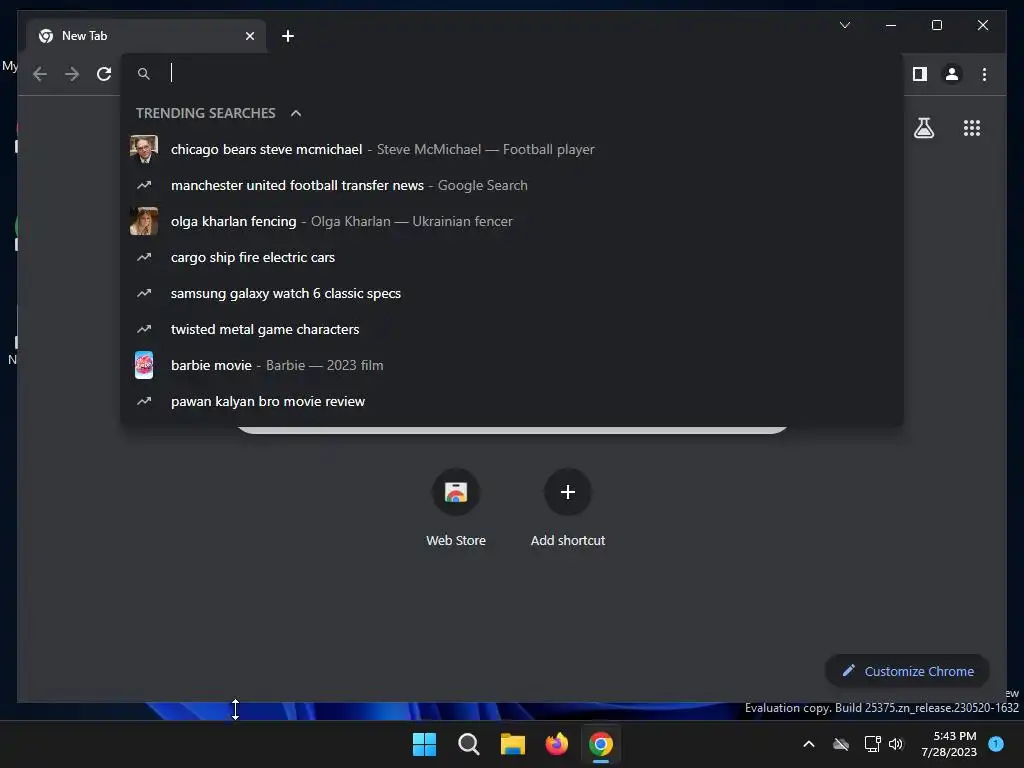Open the Search Labs flask icon
1024x768 pixels.
923,128
